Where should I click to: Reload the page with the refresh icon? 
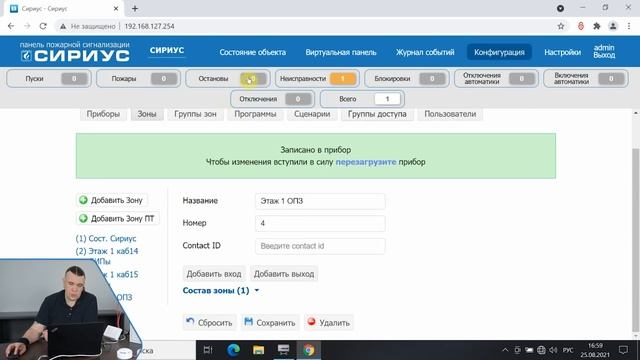coord(43,26)
